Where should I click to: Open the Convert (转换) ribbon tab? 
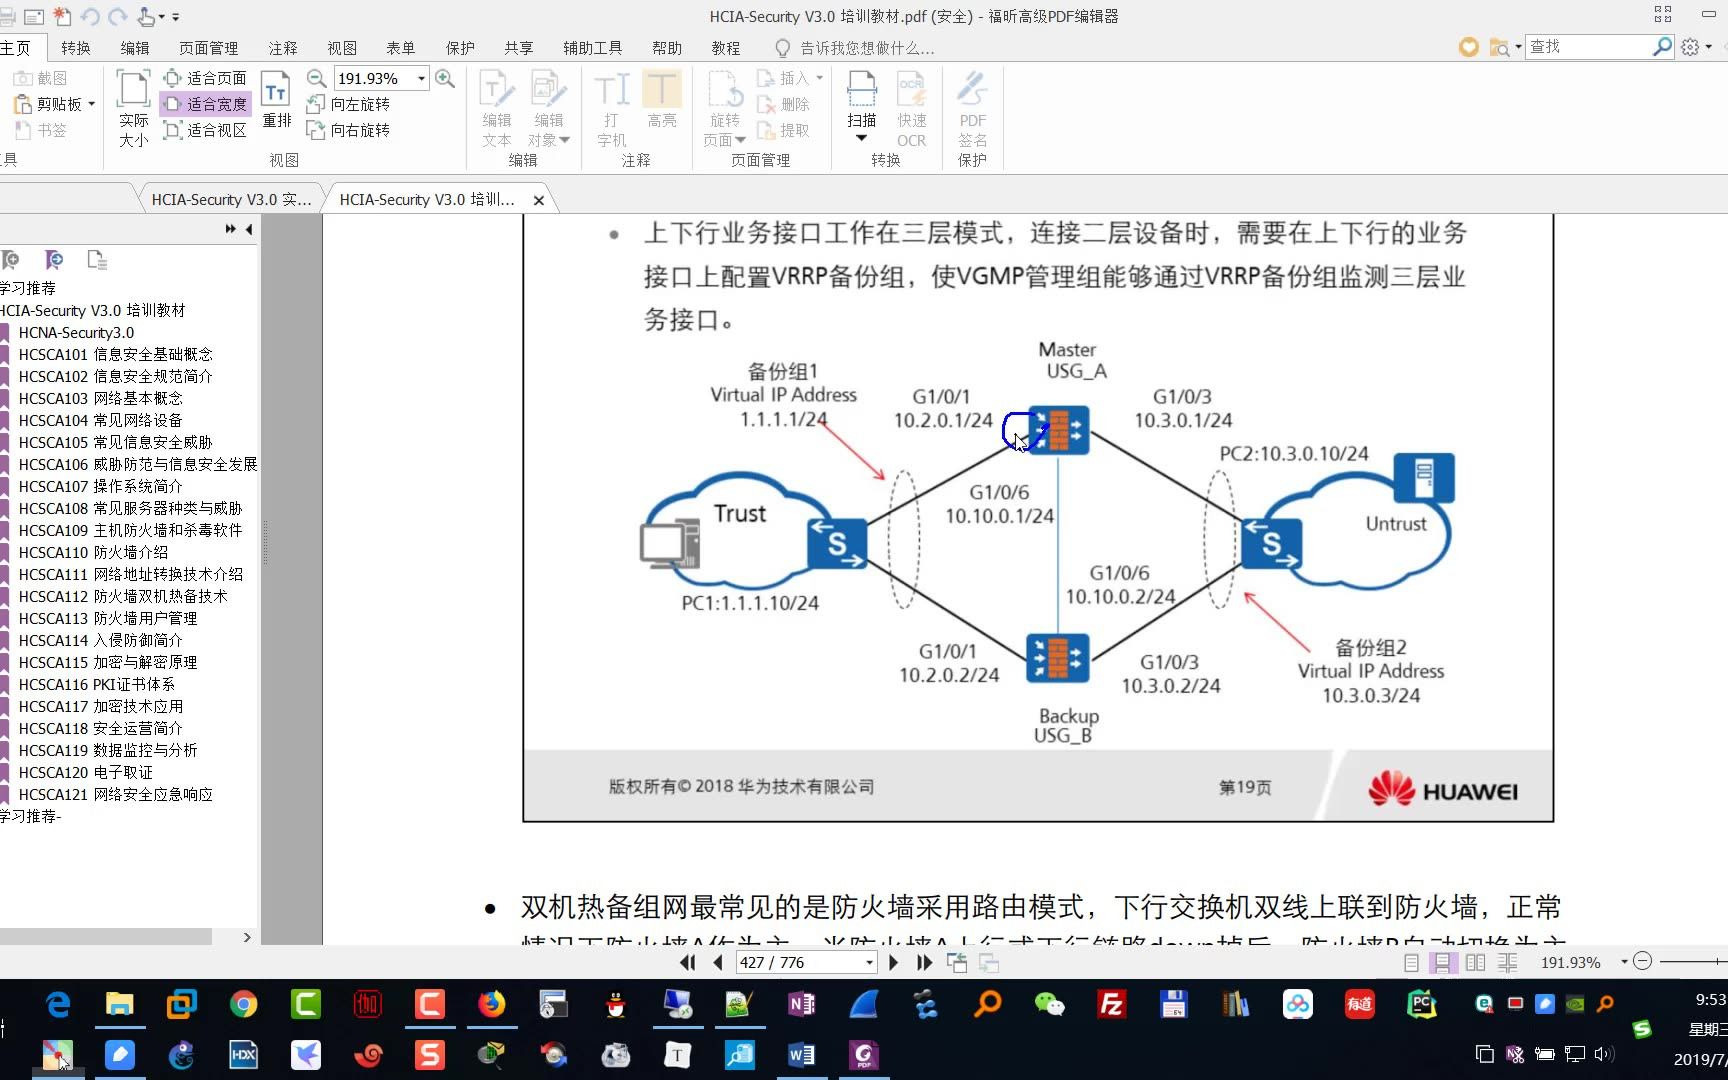coord(75,48)
